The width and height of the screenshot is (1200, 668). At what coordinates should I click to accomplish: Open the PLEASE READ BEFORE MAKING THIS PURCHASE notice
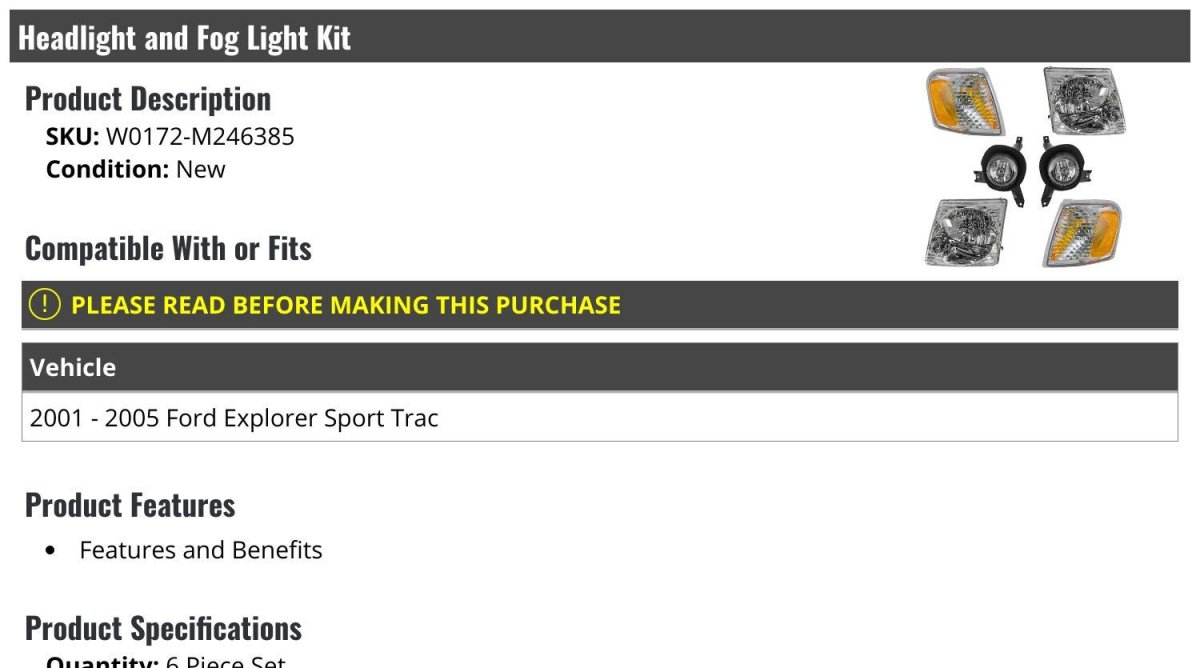(x=346, y=305)
